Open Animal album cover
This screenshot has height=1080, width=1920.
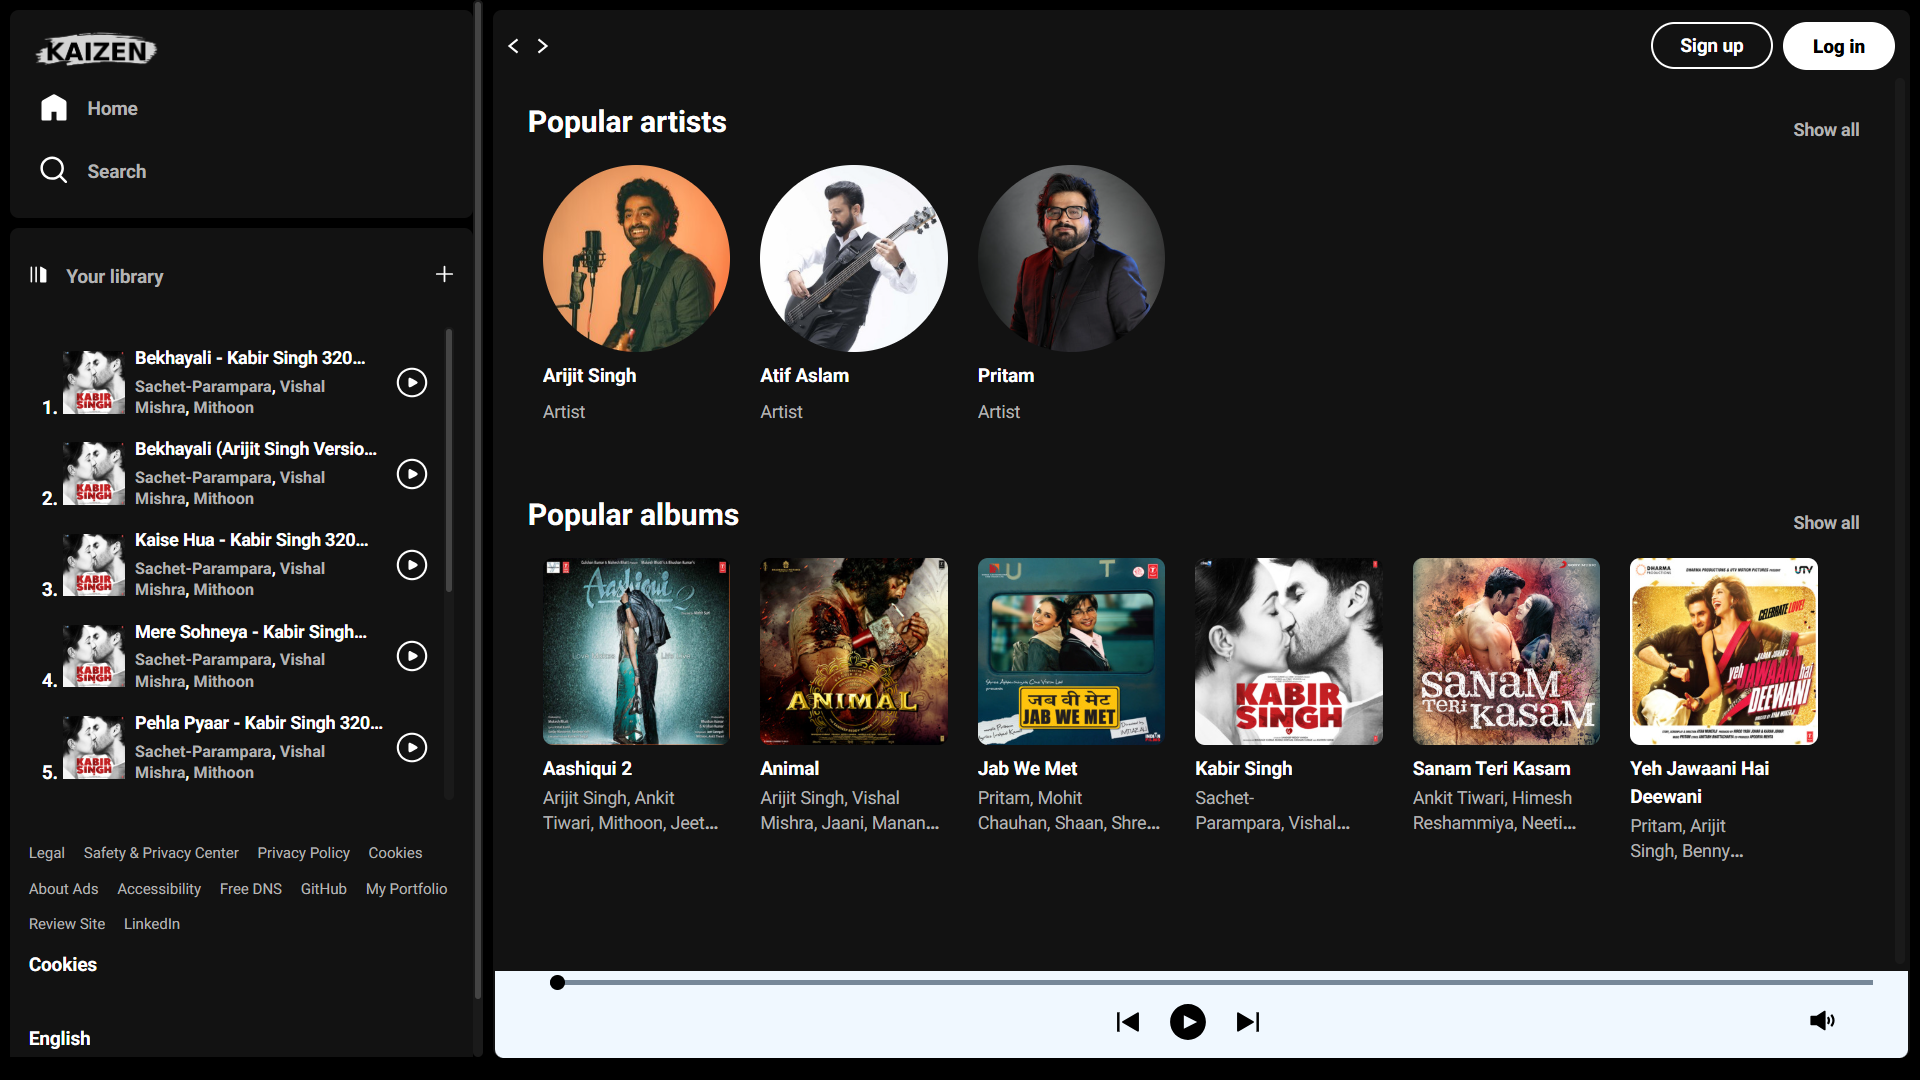point(854,651)
